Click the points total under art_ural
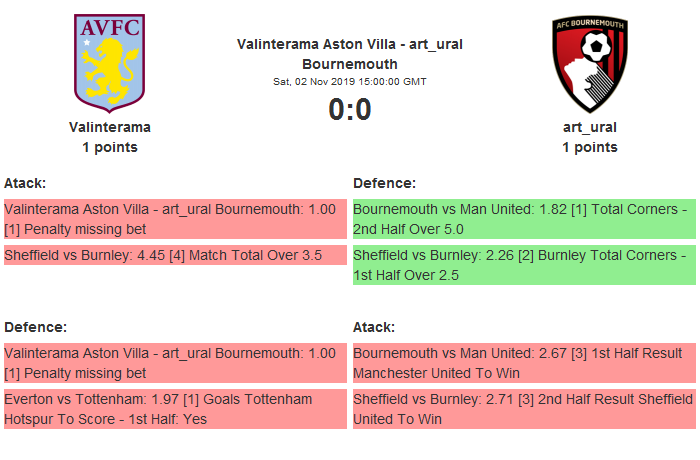The image size is (700, 460). pyautogui.click(x=589, y=147)
